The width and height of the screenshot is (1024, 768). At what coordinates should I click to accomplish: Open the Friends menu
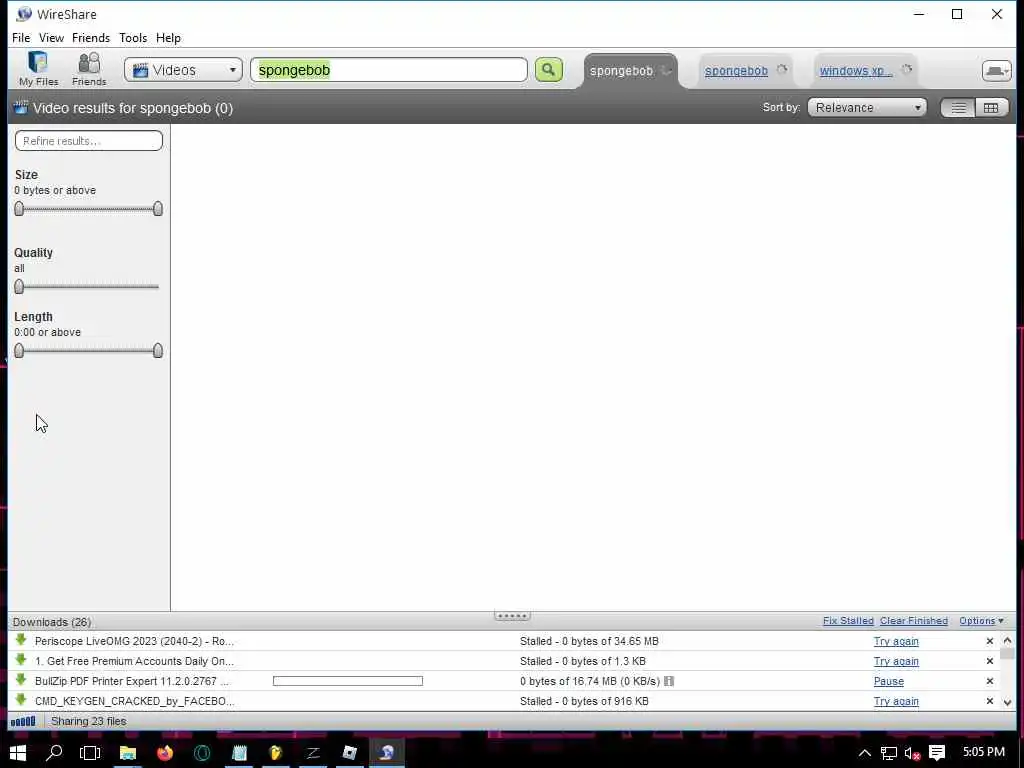click(91, 38)
